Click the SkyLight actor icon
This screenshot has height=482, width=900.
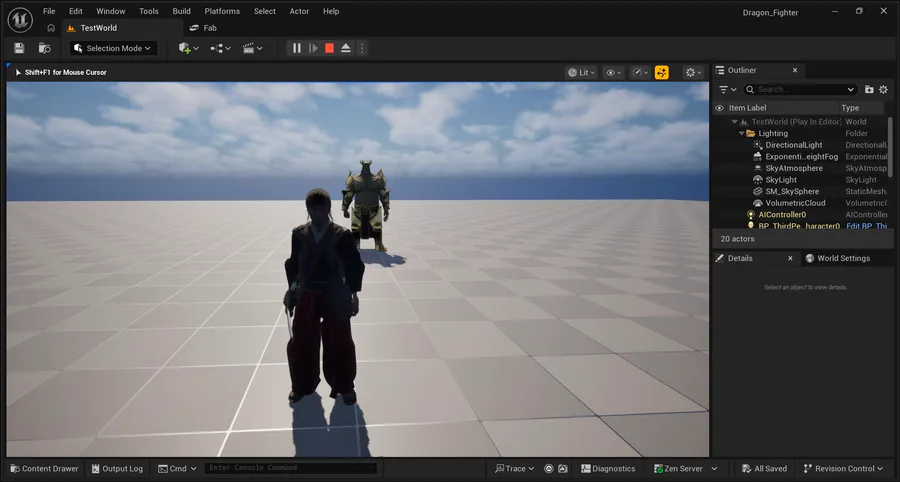click(758, 180)
